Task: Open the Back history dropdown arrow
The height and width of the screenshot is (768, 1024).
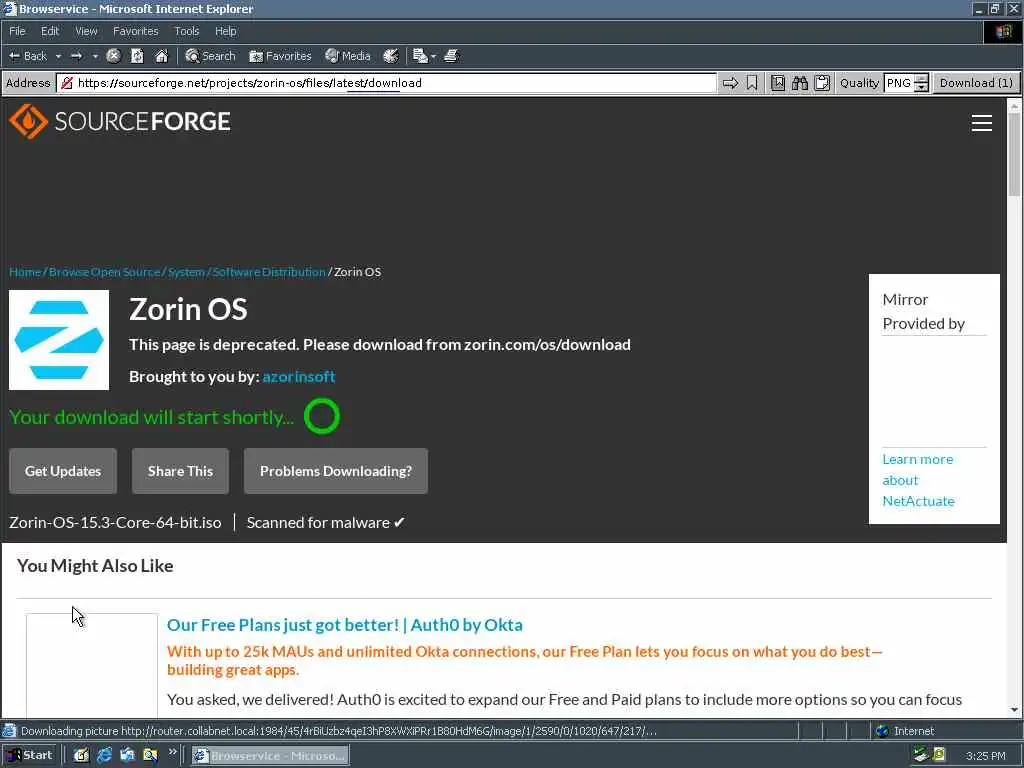Action: pos(58,57)
